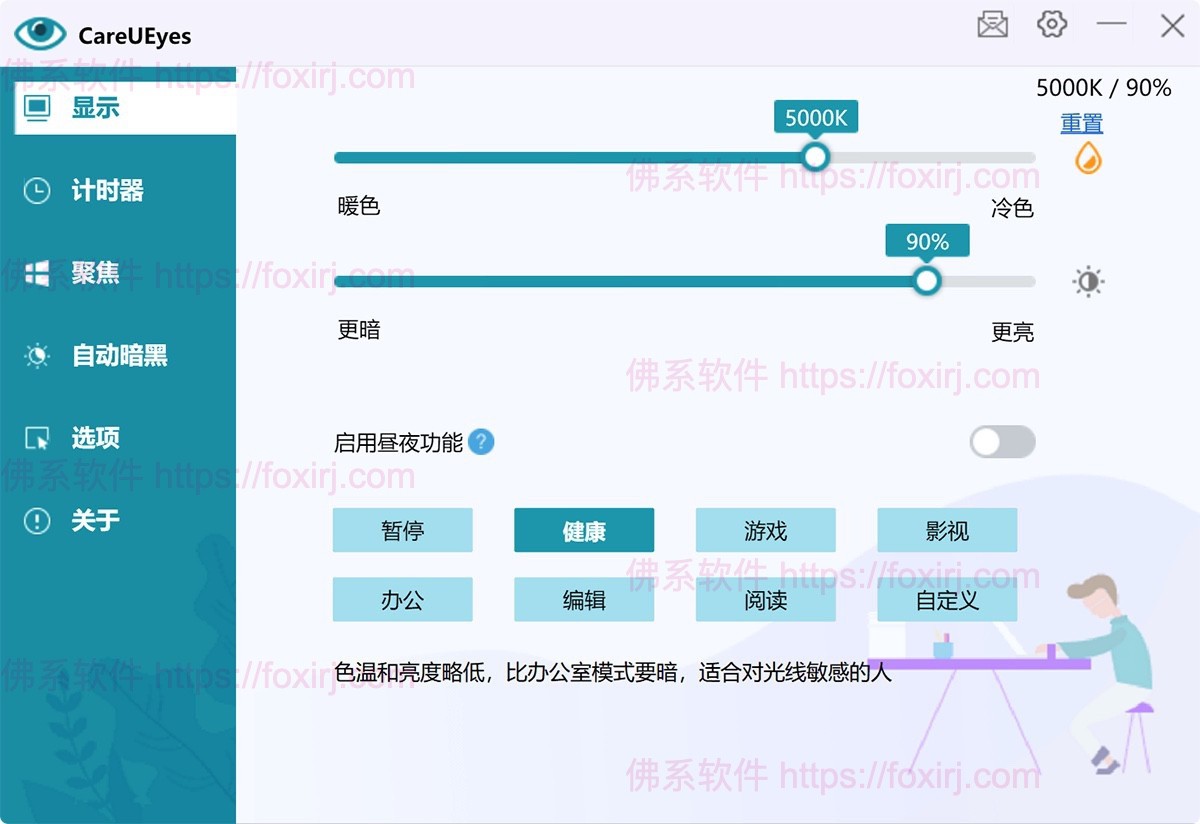Activate 影视 movie mode
This screenshot has width=1200, height=824.
click(x=947, y=530)
